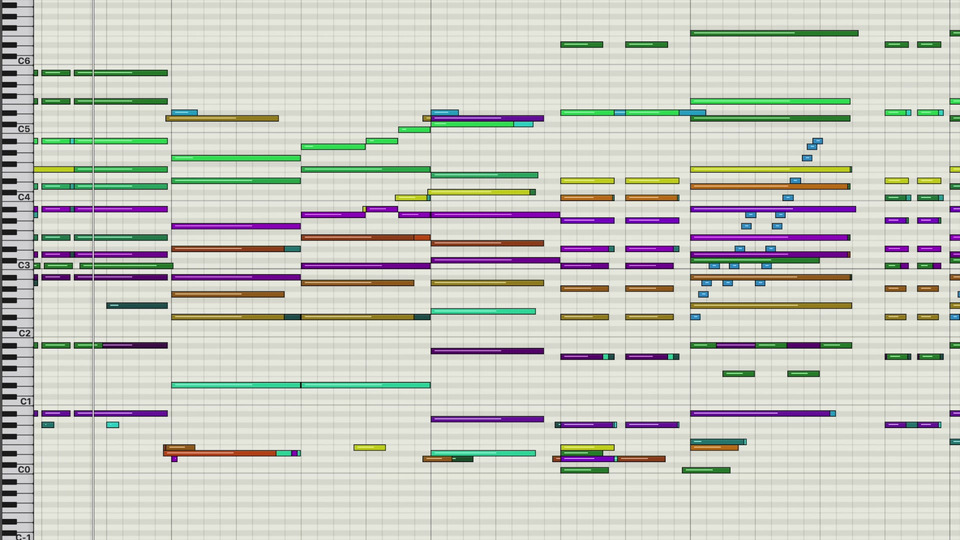Select the long red-orange note just above C0
The image size is (960, 540).
(220, 453)
